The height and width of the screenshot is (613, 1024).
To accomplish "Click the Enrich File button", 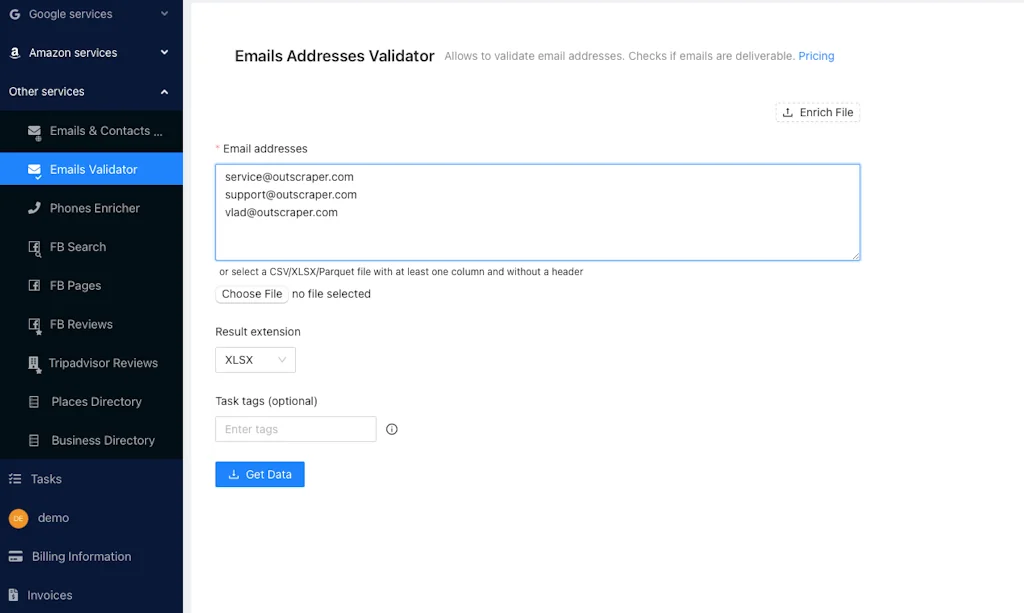I will 817,112.
